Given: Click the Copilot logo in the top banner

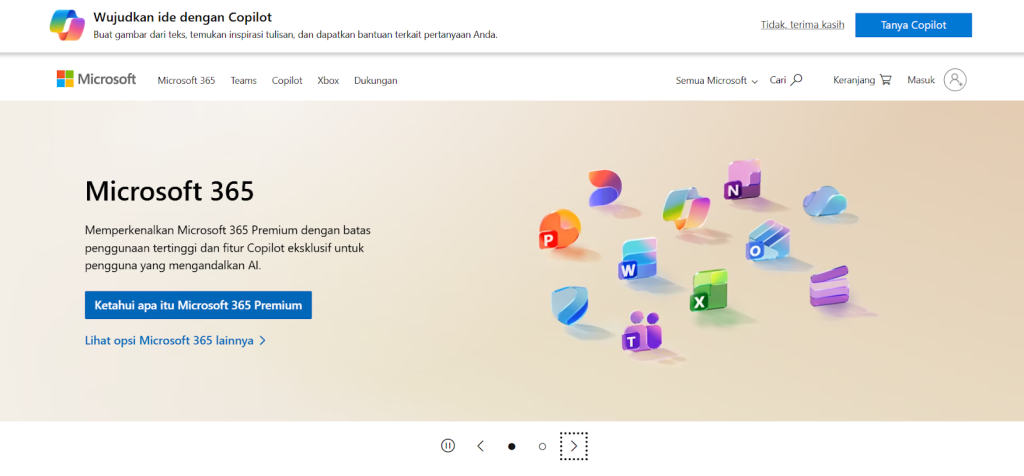Looking at the screenshot, I should coord(67,25).
